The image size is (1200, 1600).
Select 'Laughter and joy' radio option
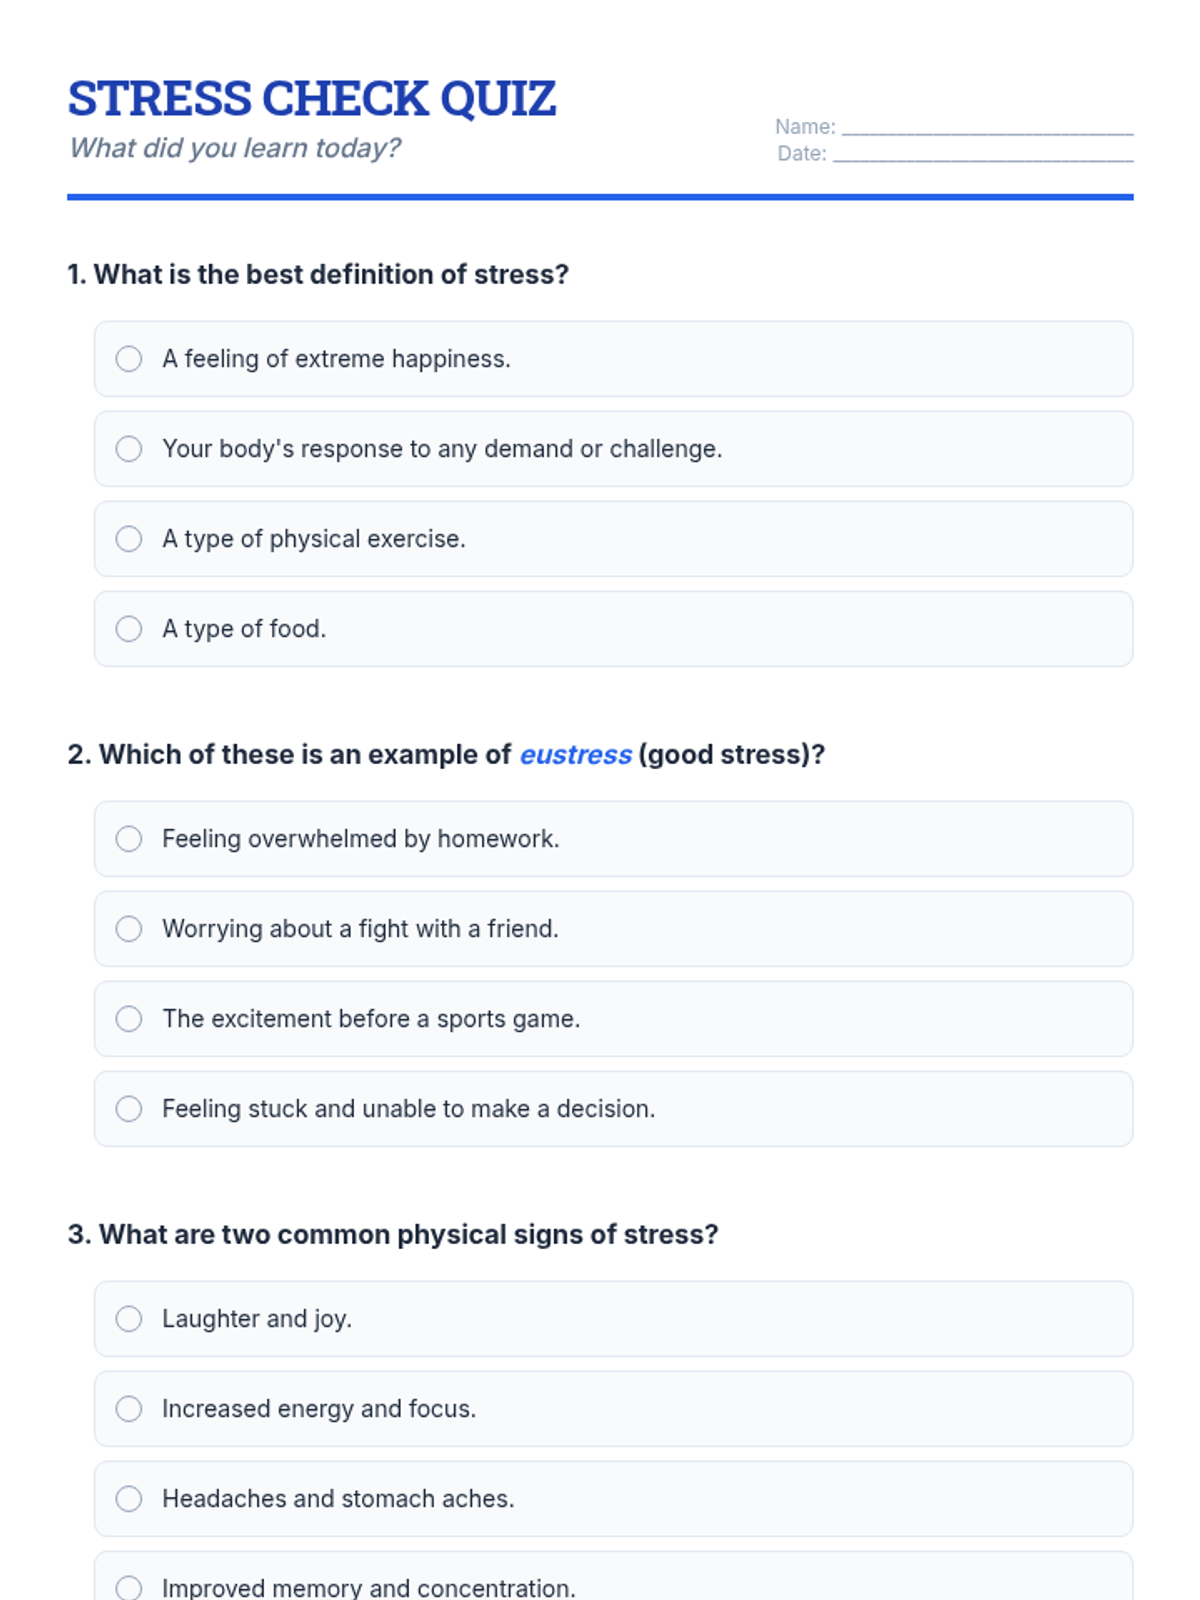point(129,1319)
